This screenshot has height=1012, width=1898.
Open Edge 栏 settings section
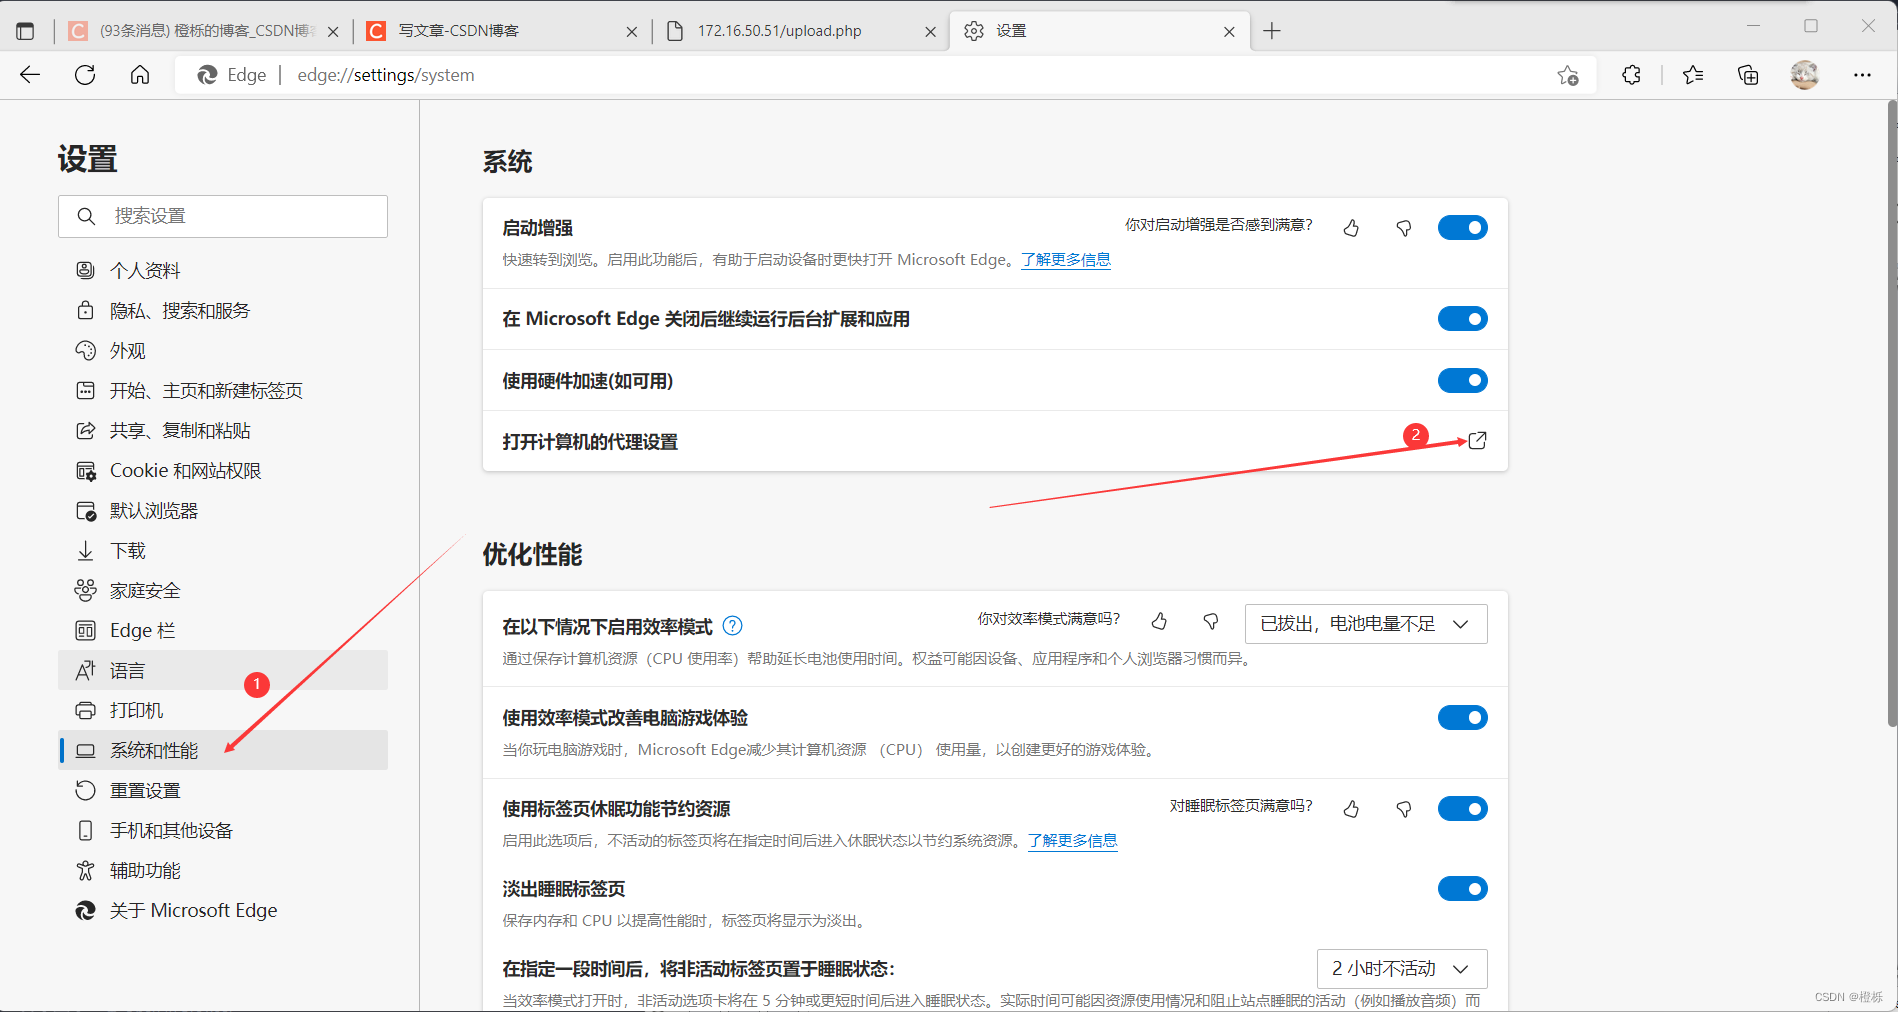click(x=224, y=630)
